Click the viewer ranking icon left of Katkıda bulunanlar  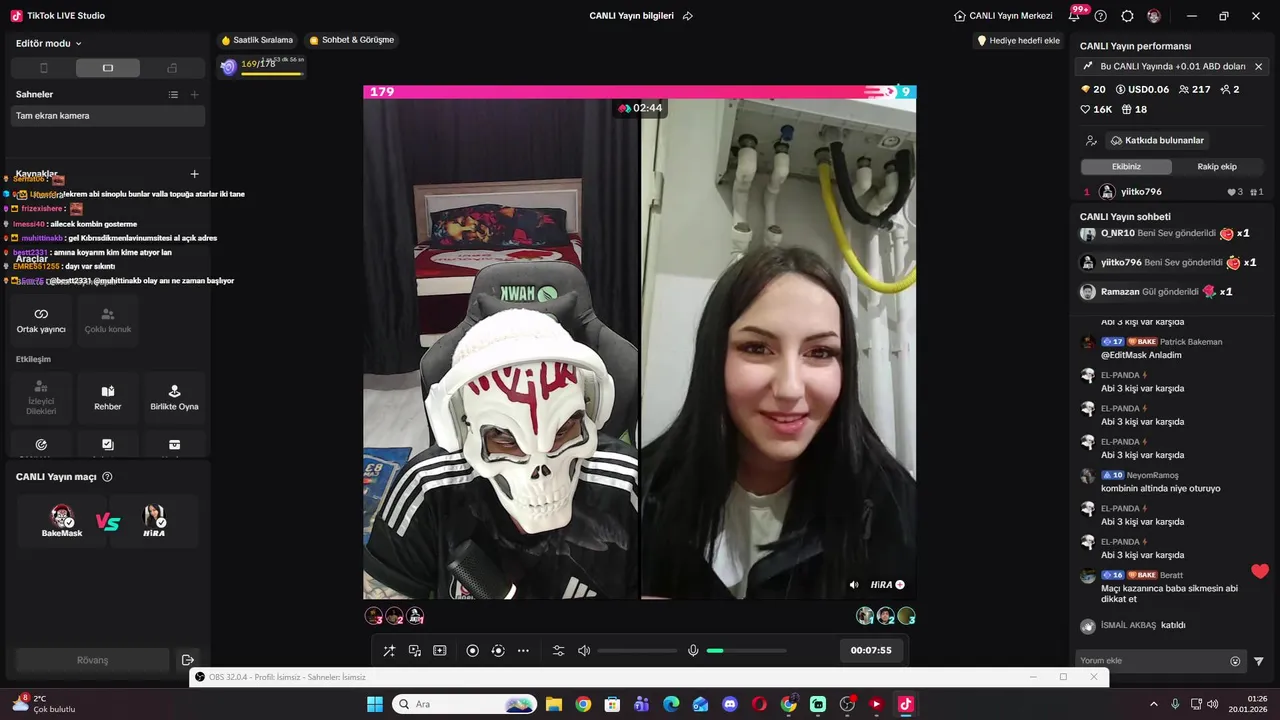click(x=1091, y=141)
